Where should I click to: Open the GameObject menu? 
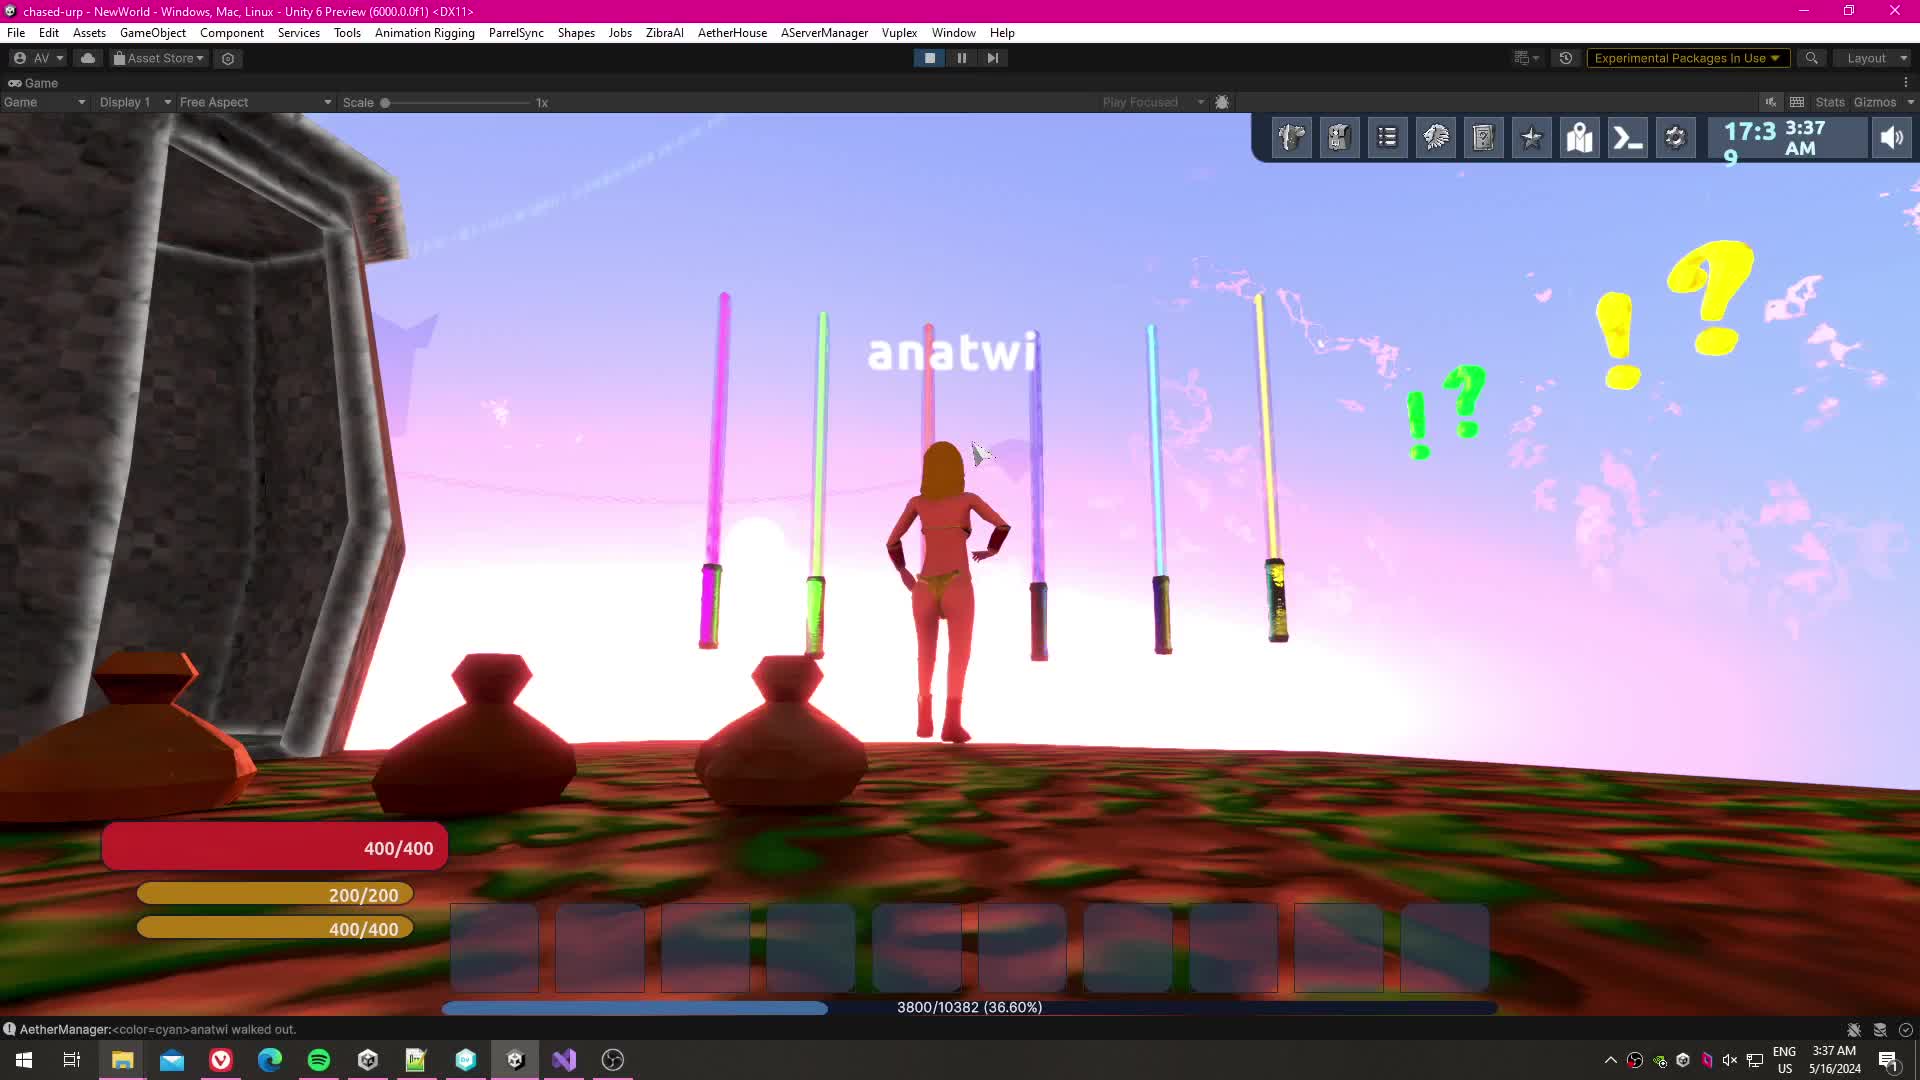click(152, 33)
